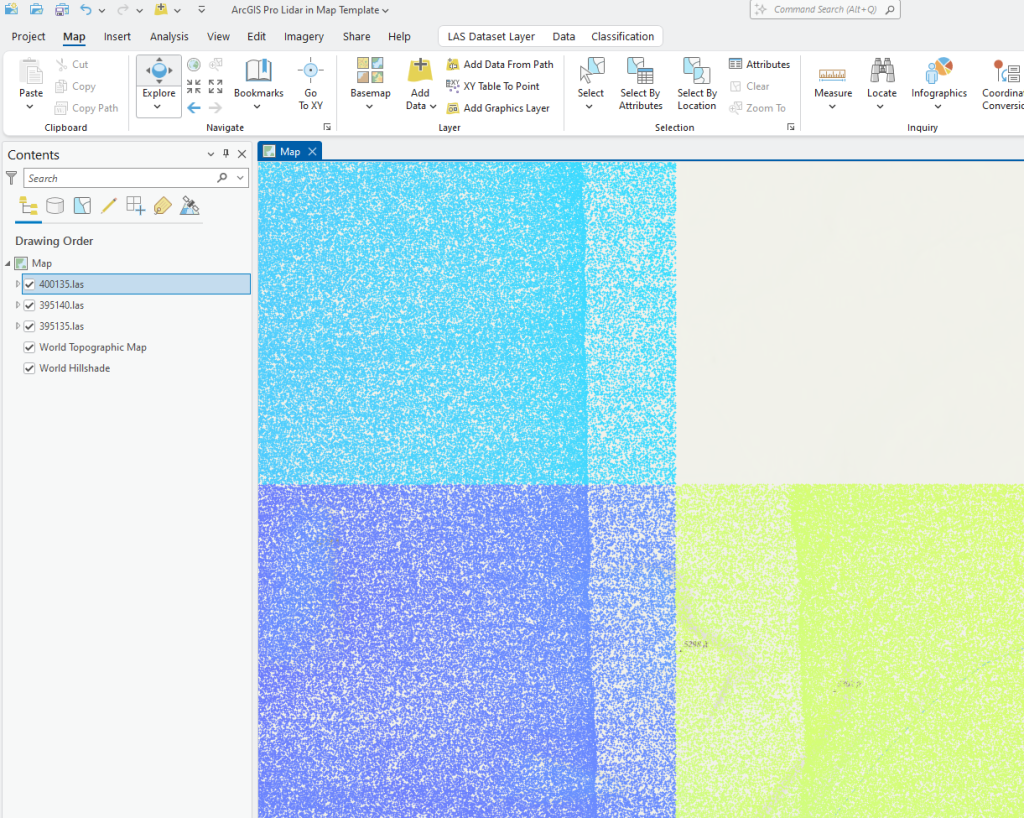
Task: Toggle visibility of World Topographic Map
Action: 29,347
